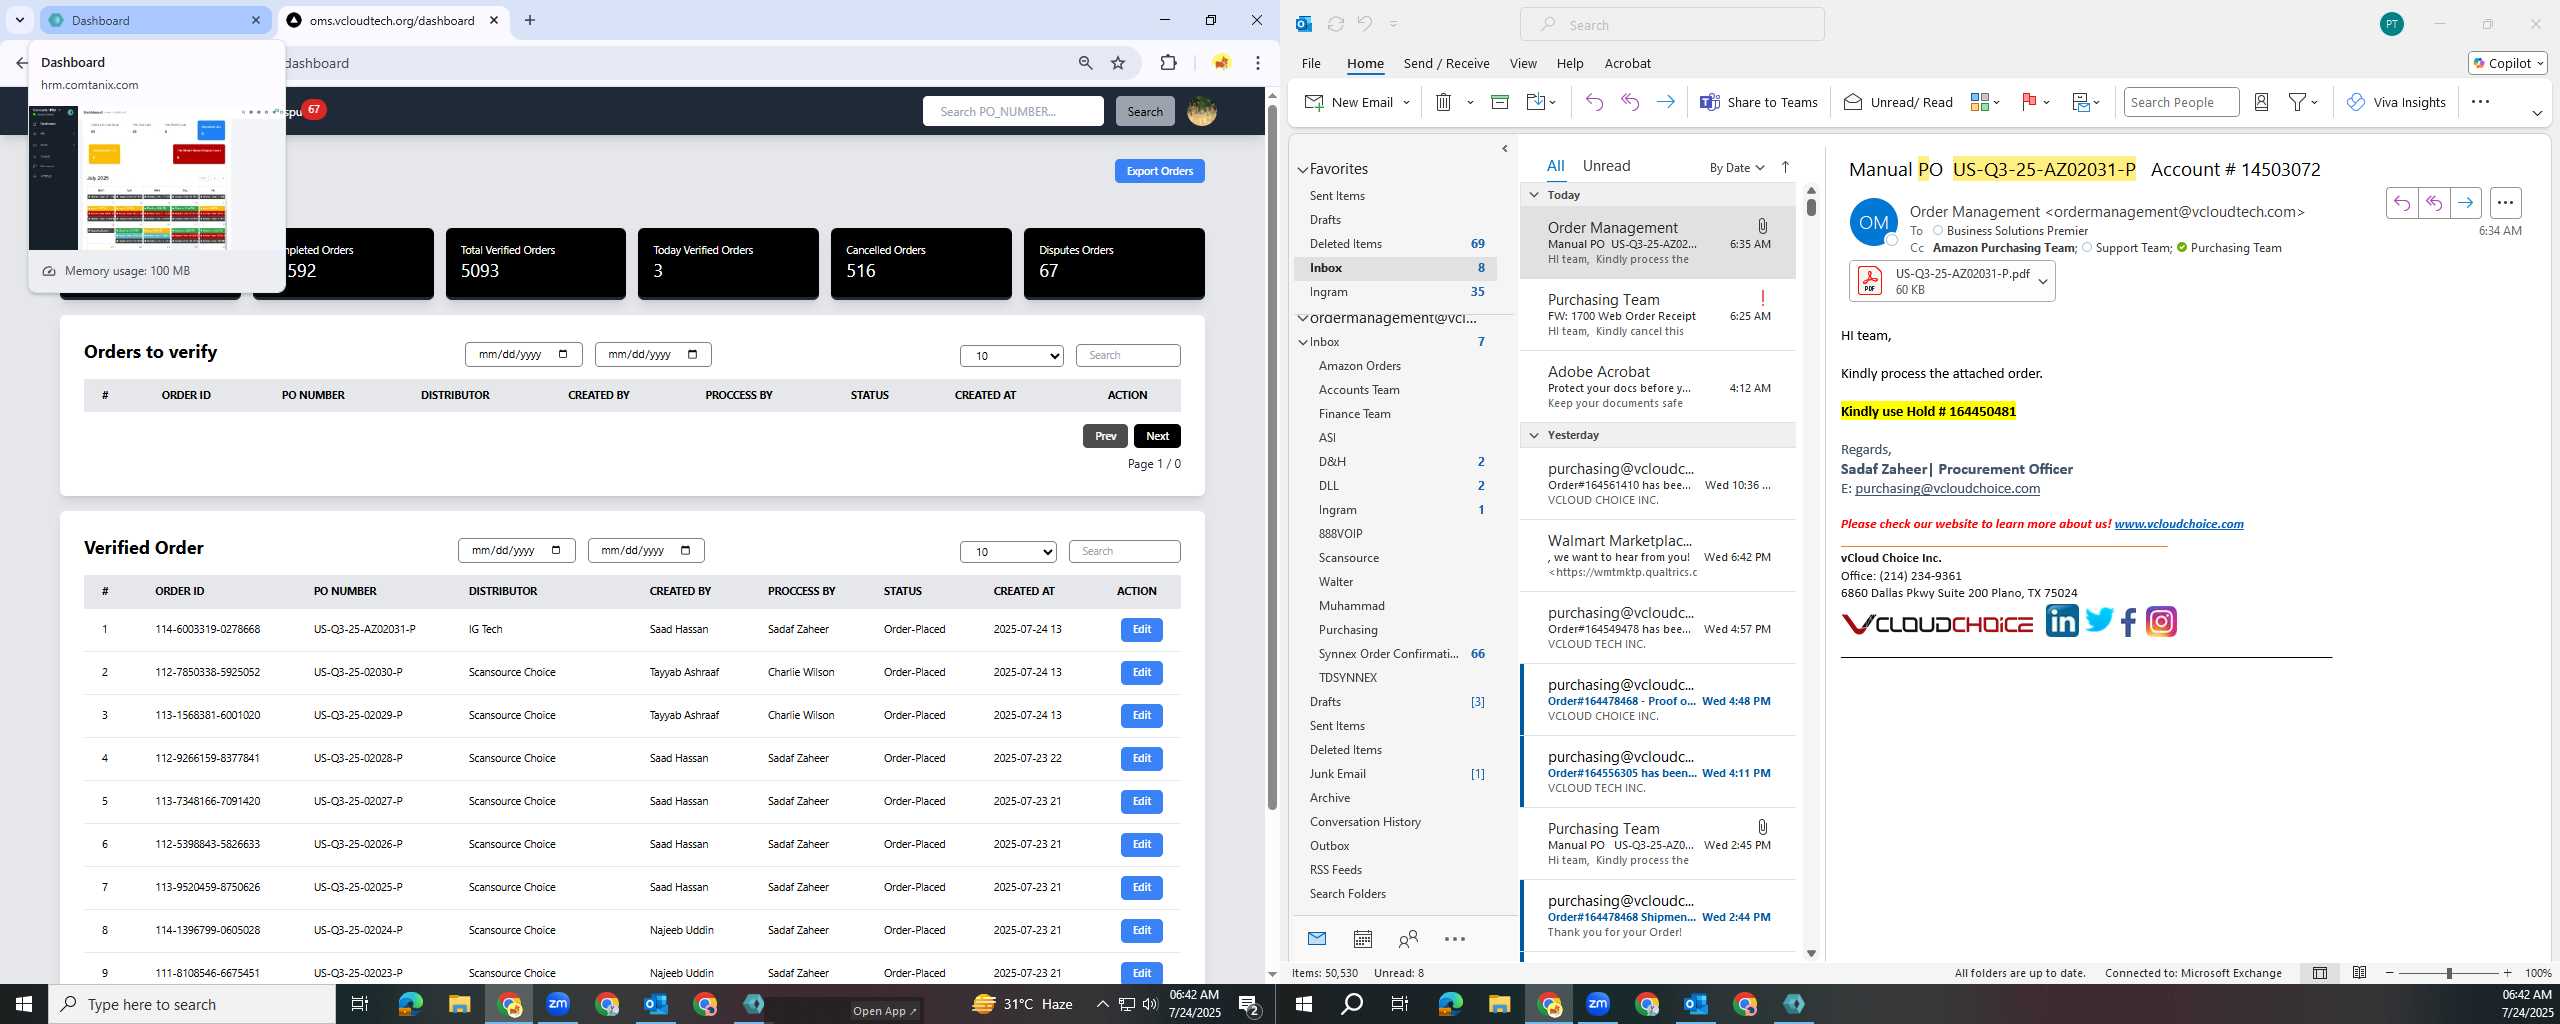The width and height of the screenshot is (2560, 1024).
Task: Click Prev pagination button
Action: pos(1105,436)
